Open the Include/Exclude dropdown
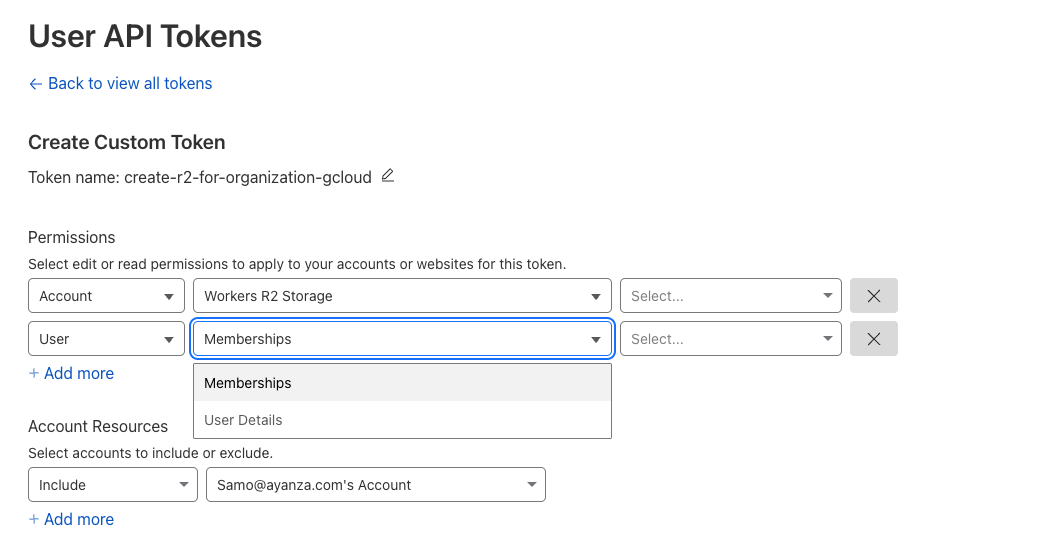This screenshot has width=1052, height=534. (112, 485)
